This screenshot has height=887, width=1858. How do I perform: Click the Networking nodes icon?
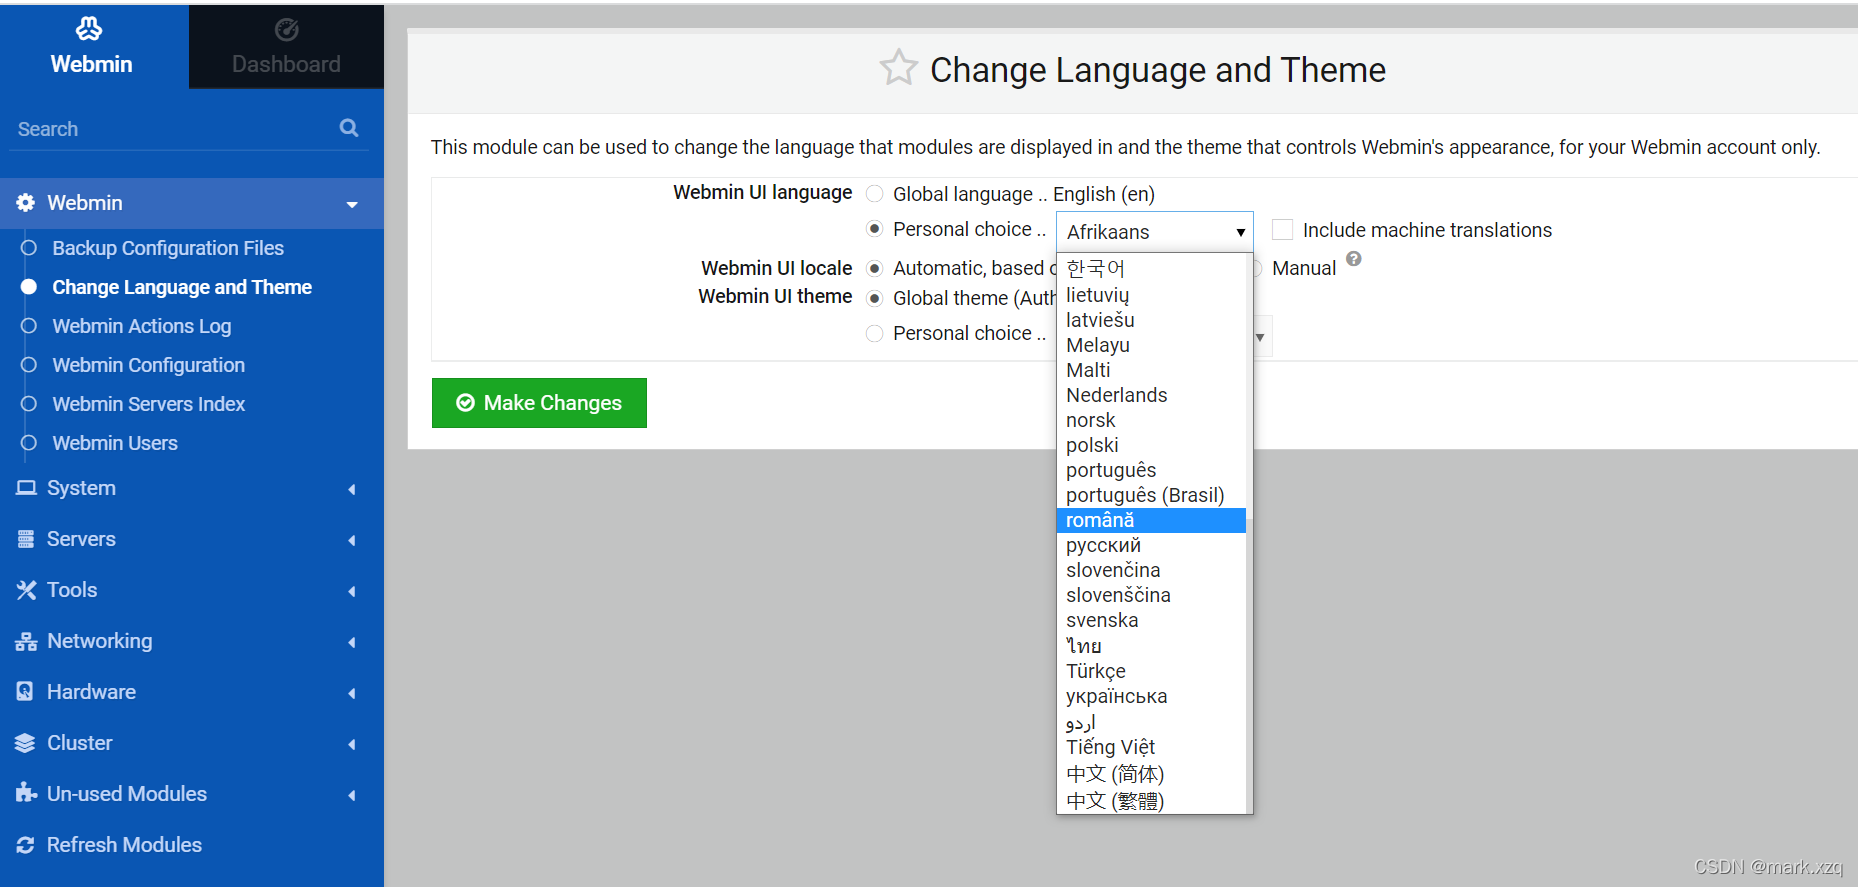click(26, 641)
